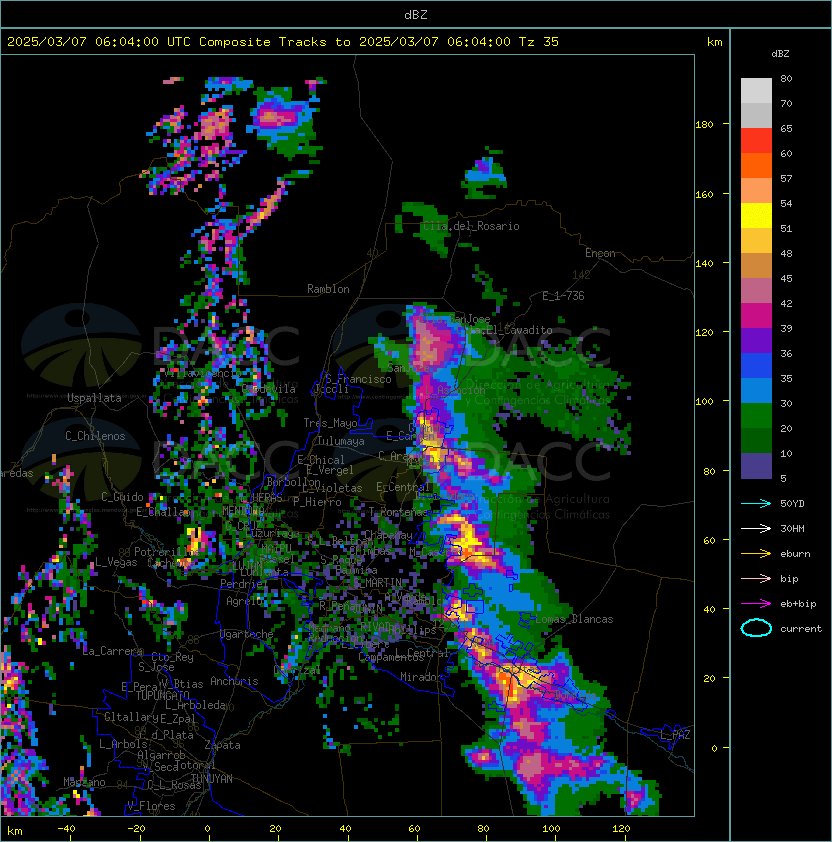Pick the red 60–65 dBZ color swatch

tap(756, 141)
